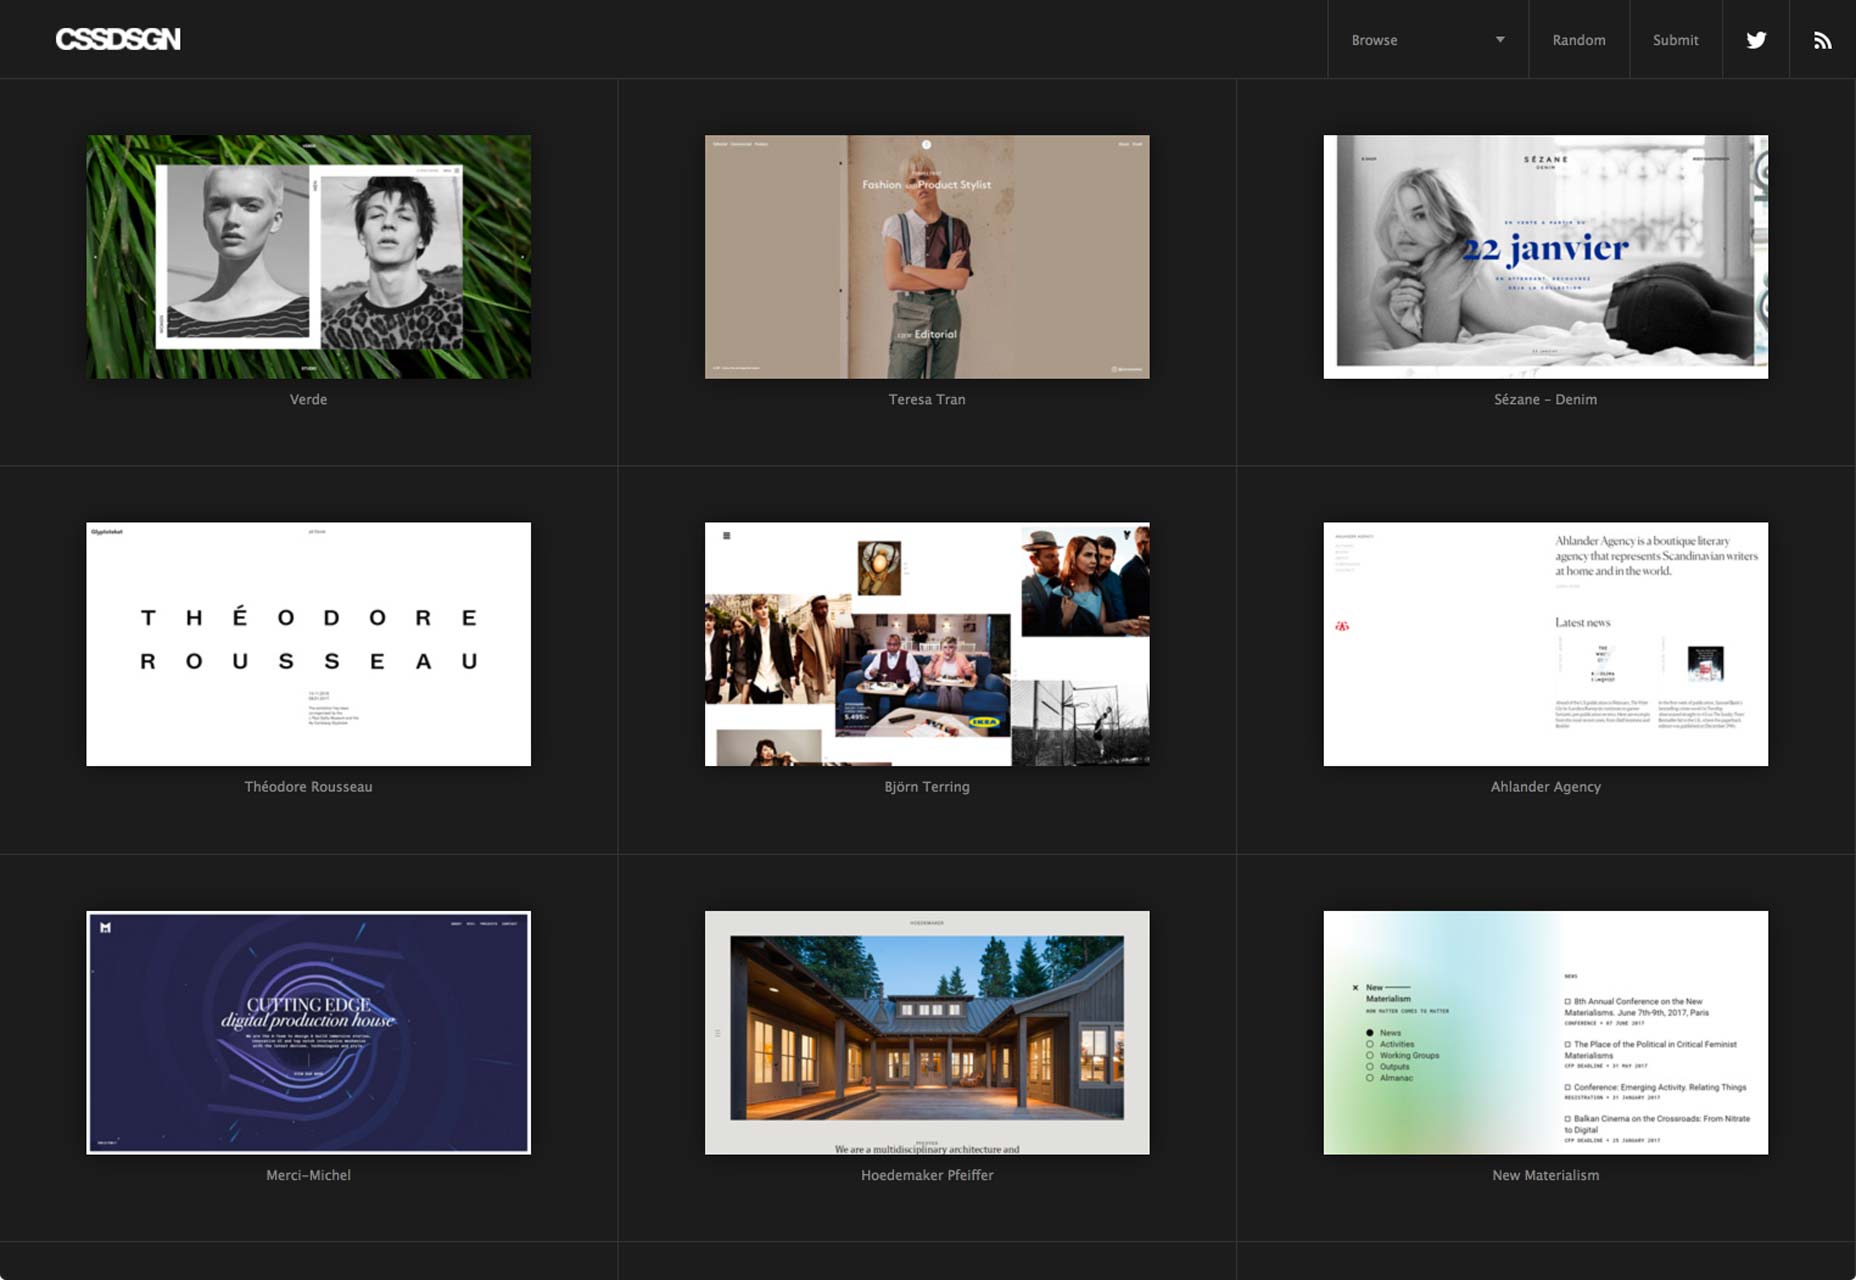1856x1280 pixels.
Task: Open the Théodore Rousseau screenshot
Action: [x=308, y=643]
